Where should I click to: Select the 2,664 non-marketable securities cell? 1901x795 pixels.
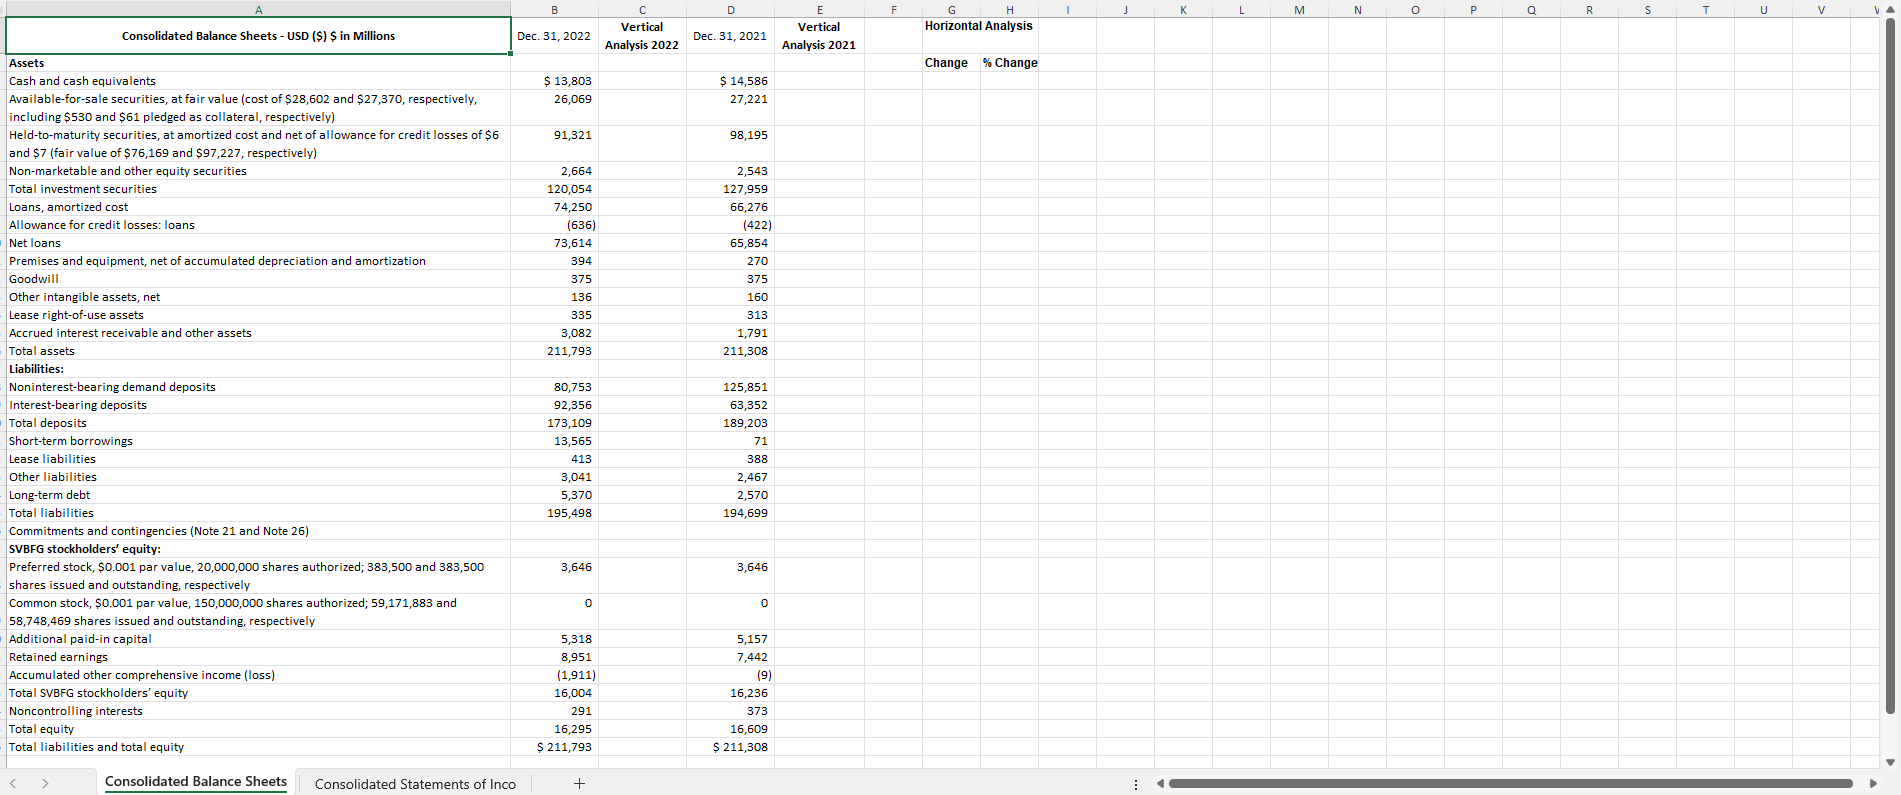pyautogui.click(x=554, y=171)
